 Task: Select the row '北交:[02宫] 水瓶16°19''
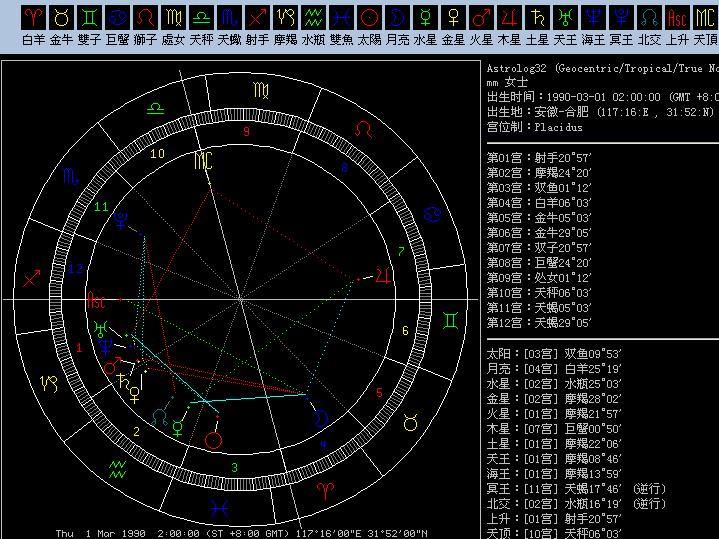pos(576,504)
